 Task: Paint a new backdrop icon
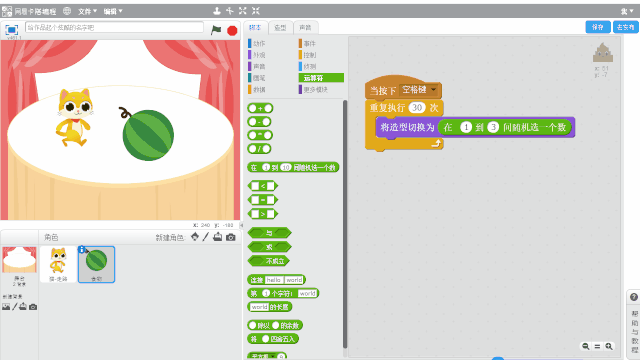15,307
